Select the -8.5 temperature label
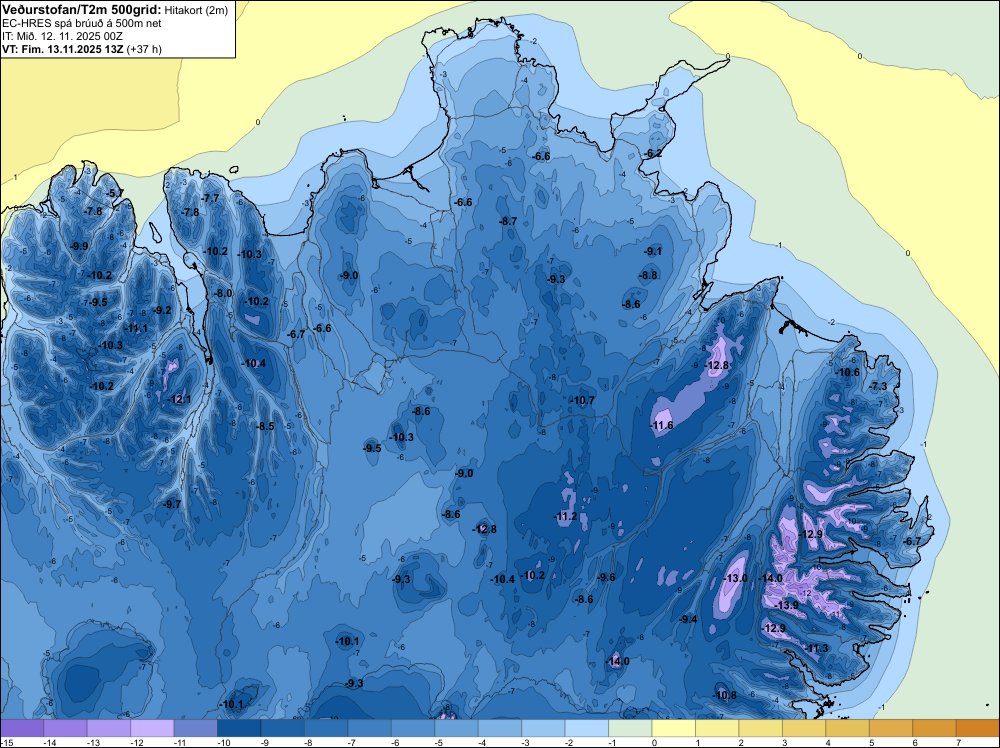Screen dimensions: 1000x748 266,426
